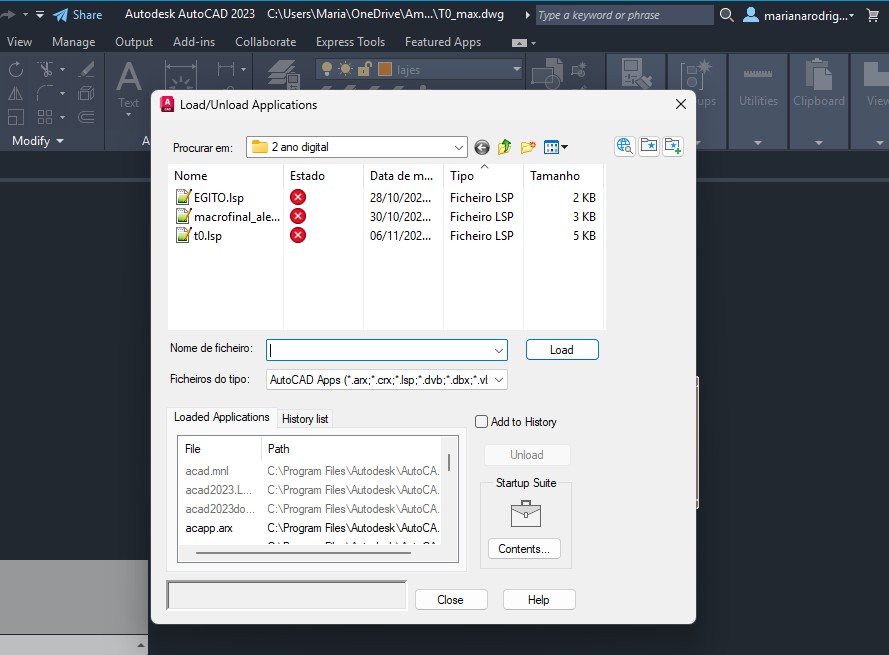
Task: Click the Search the Web icon
Action: tap(625, 146)
